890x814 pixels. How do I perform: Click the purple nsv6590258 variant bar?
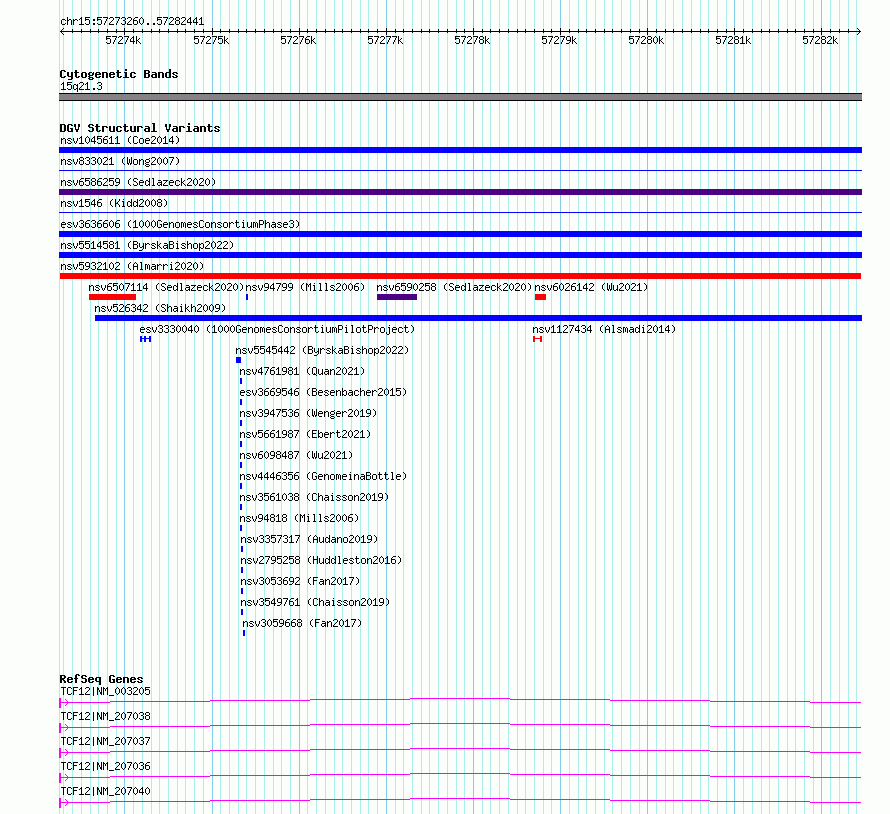(x=397, y=297)
